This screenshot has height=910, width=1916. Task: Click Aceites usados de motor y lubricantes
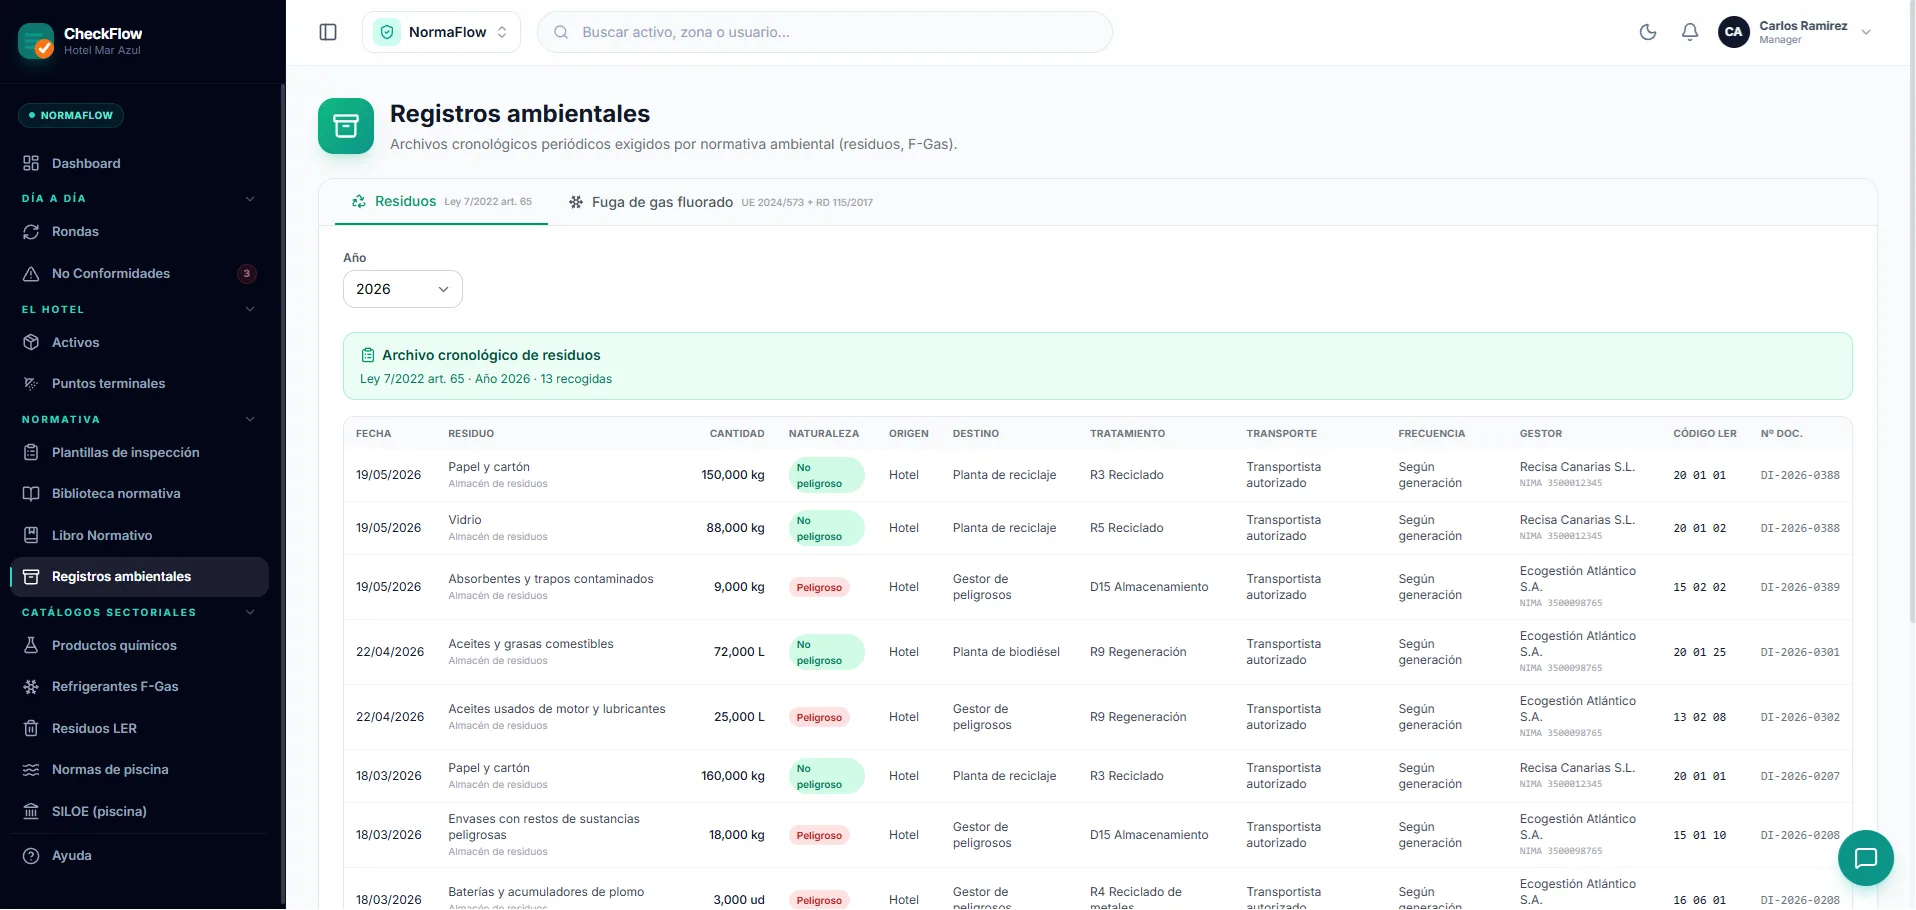pyautogui.click(x=557, y=709)
